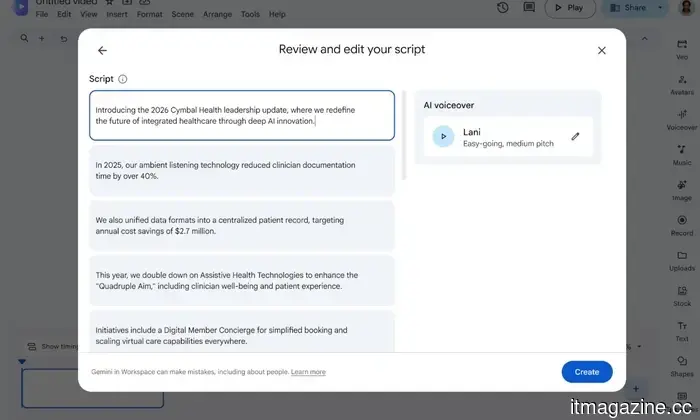The image size is (700, 420).
Task: Click the add scene plus button at bottom right
Action: 636,389
